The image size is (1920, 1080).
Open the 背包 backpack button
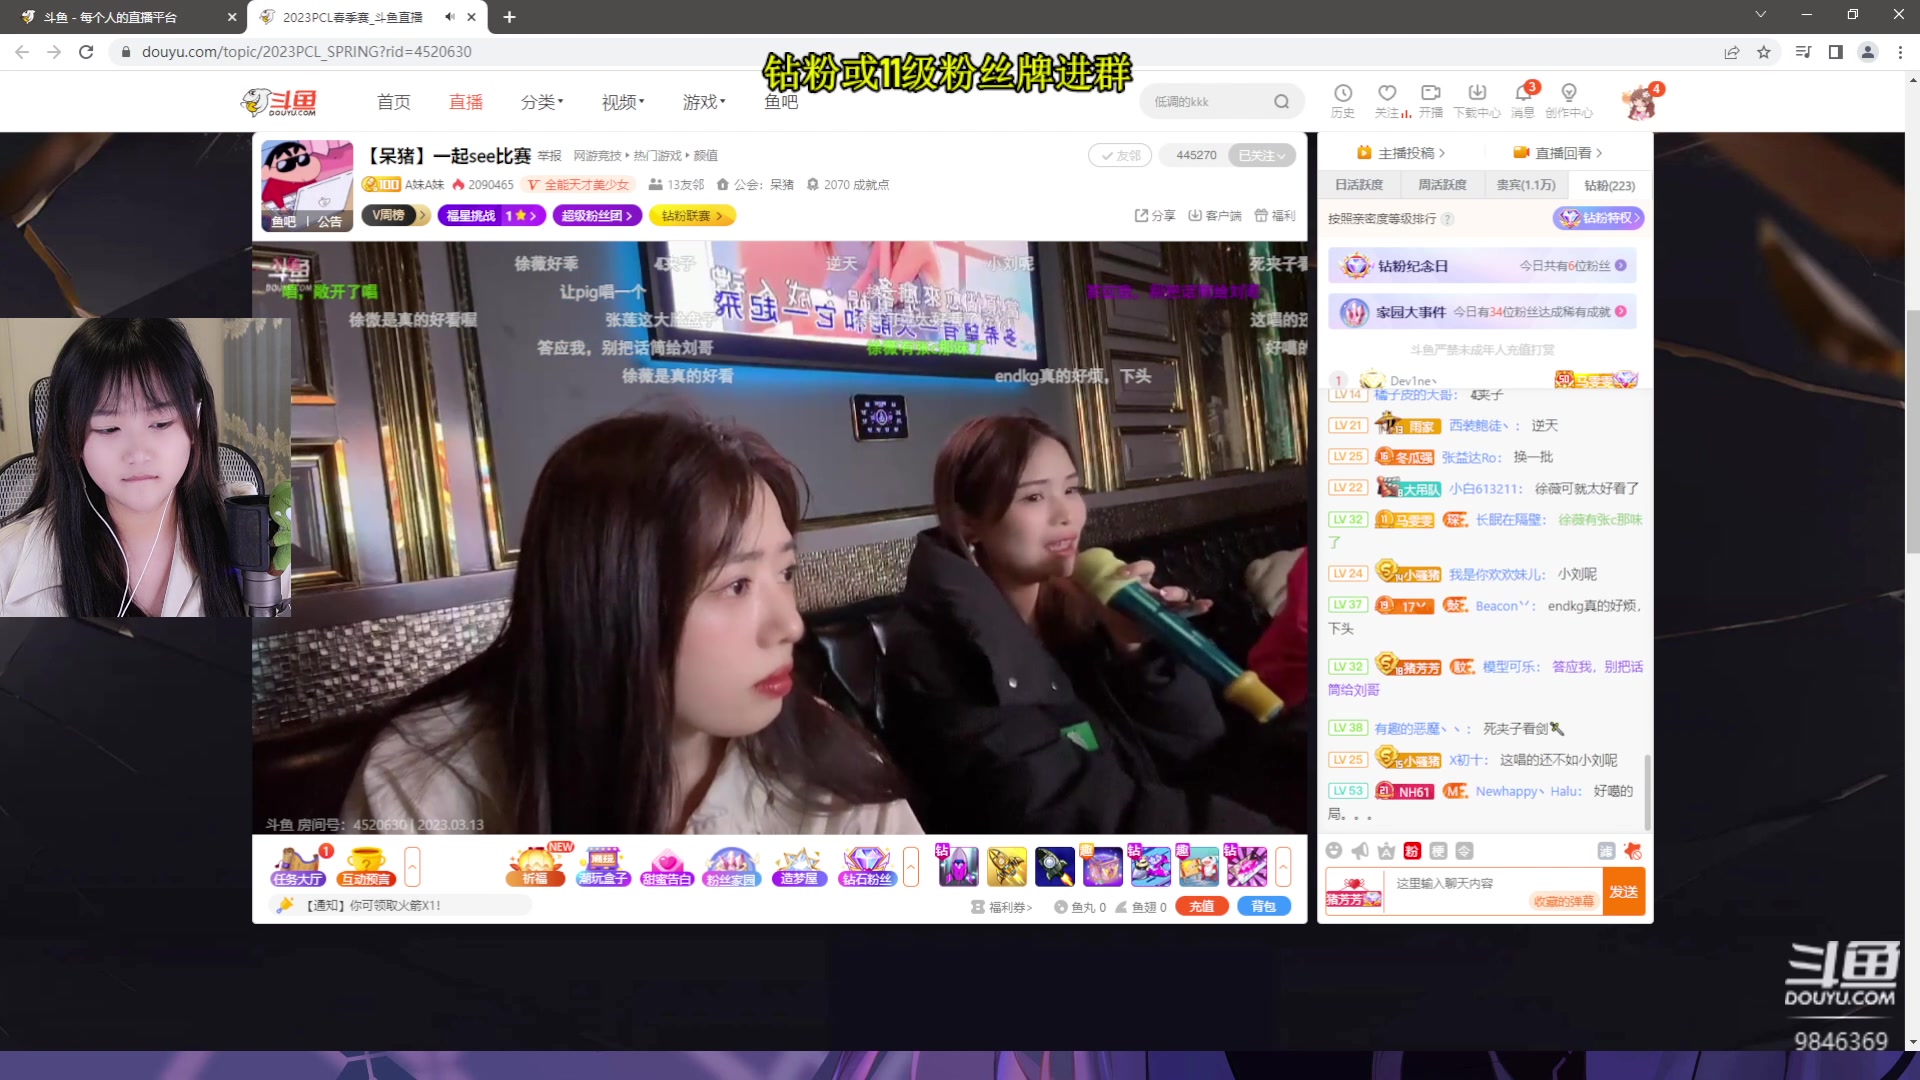[1264, 907]
